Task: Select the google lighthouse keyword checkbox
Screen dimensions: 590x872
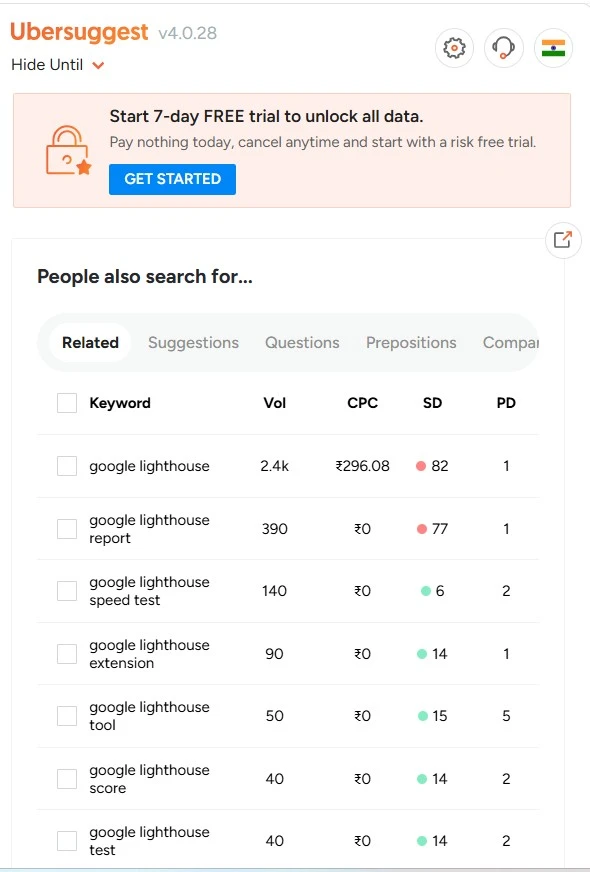Action: 66,465
